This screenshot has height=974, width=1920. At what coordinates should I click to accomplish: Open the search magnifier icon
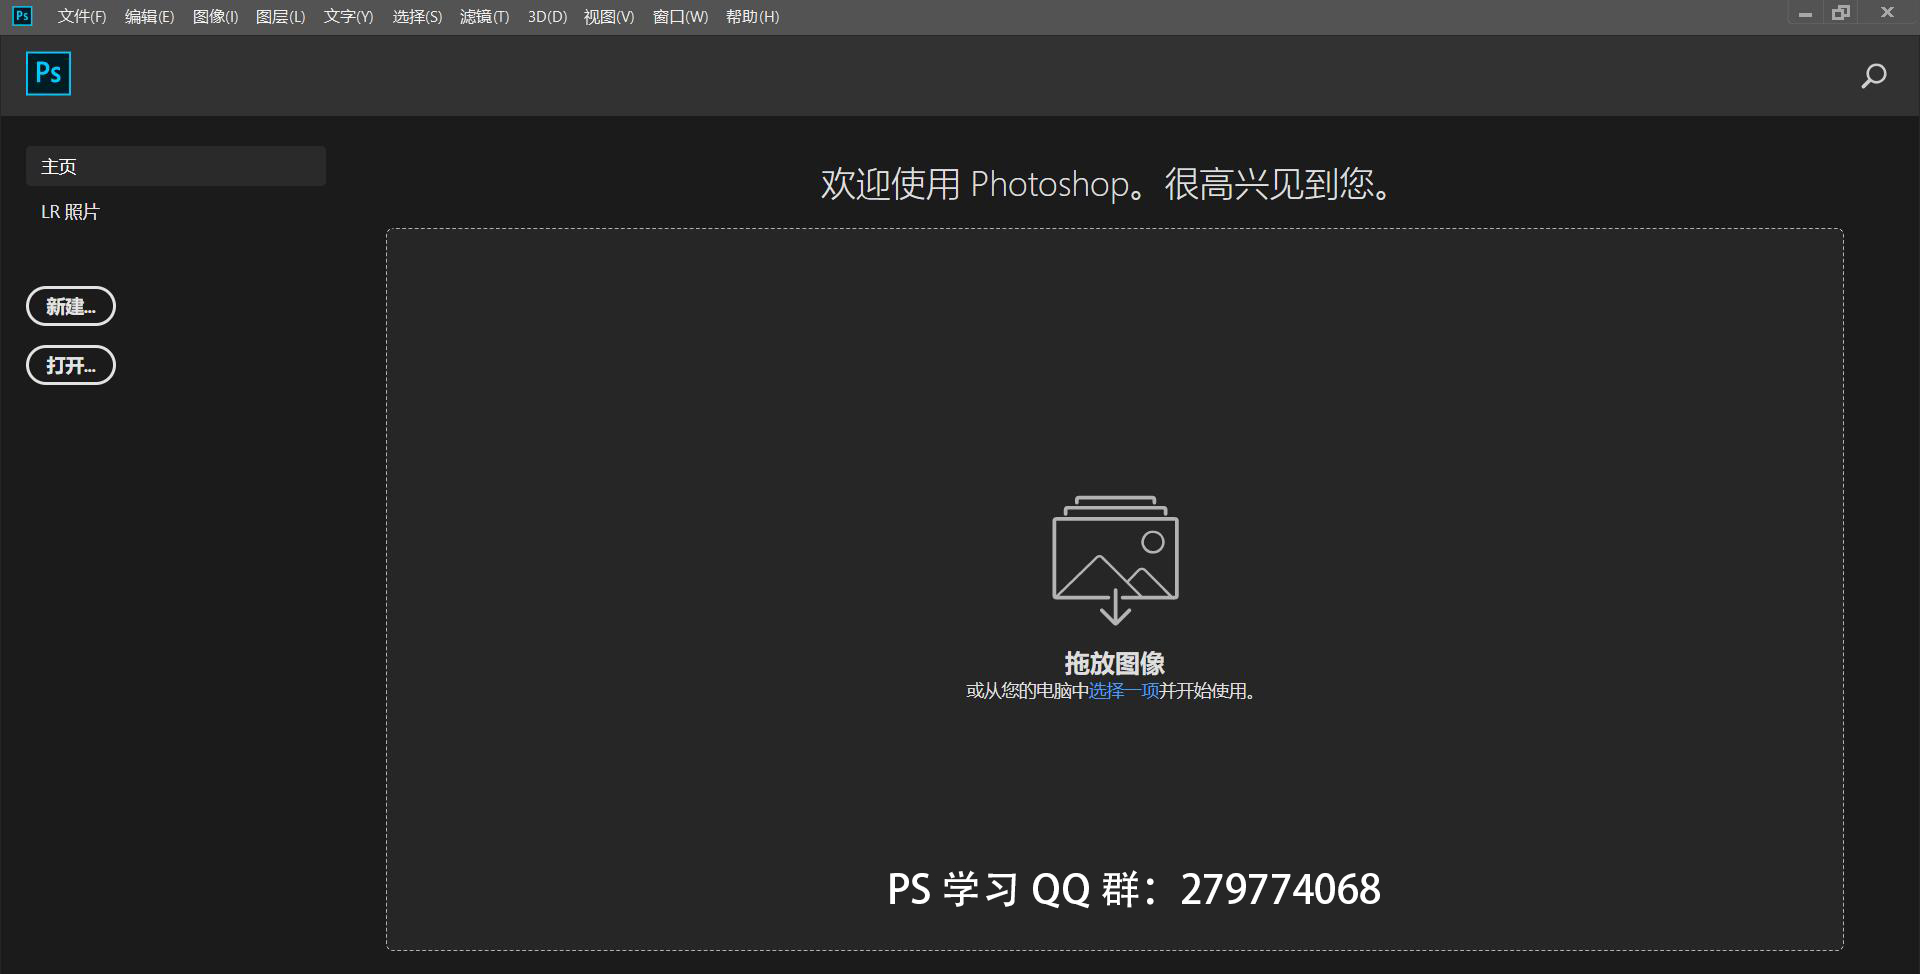click(x=1873, y=76)
